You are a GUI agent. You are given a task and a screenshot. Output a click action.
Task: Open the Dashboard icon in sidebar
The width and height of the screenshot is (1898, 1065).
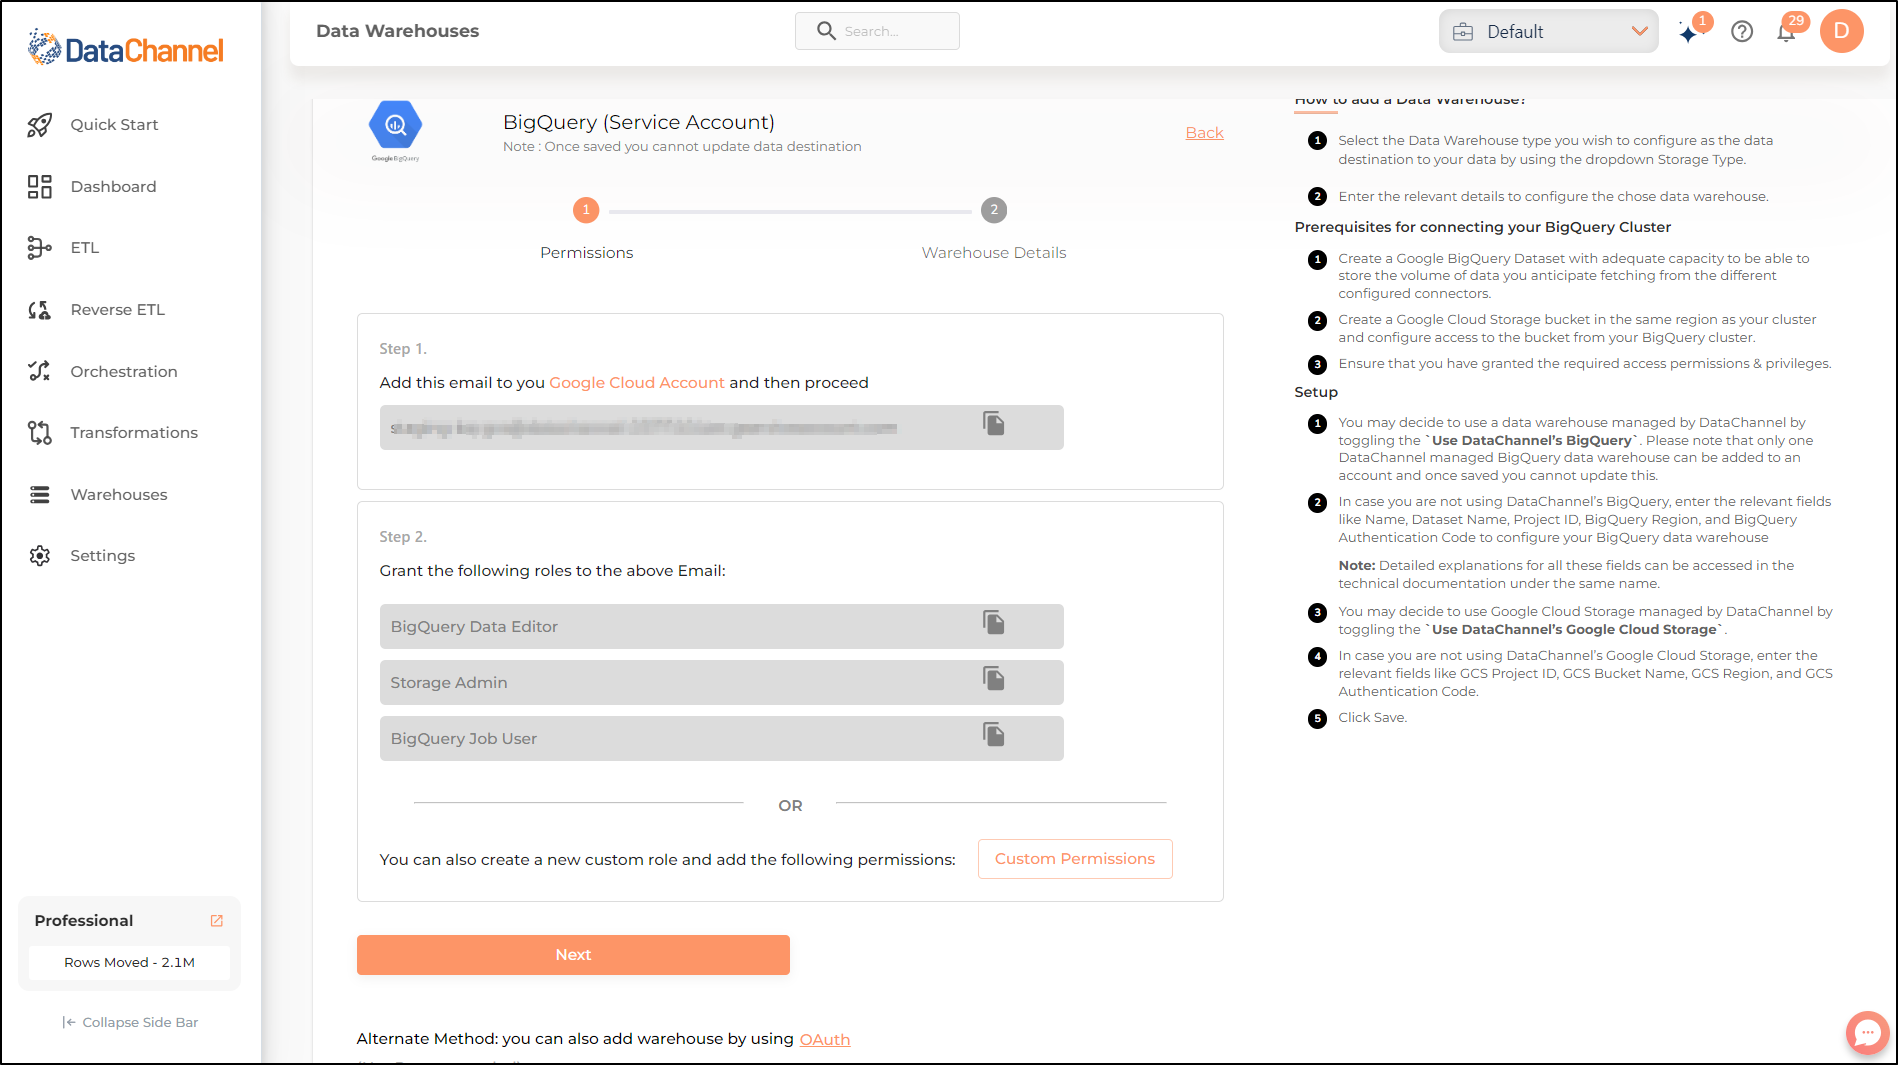click(40, 187)
